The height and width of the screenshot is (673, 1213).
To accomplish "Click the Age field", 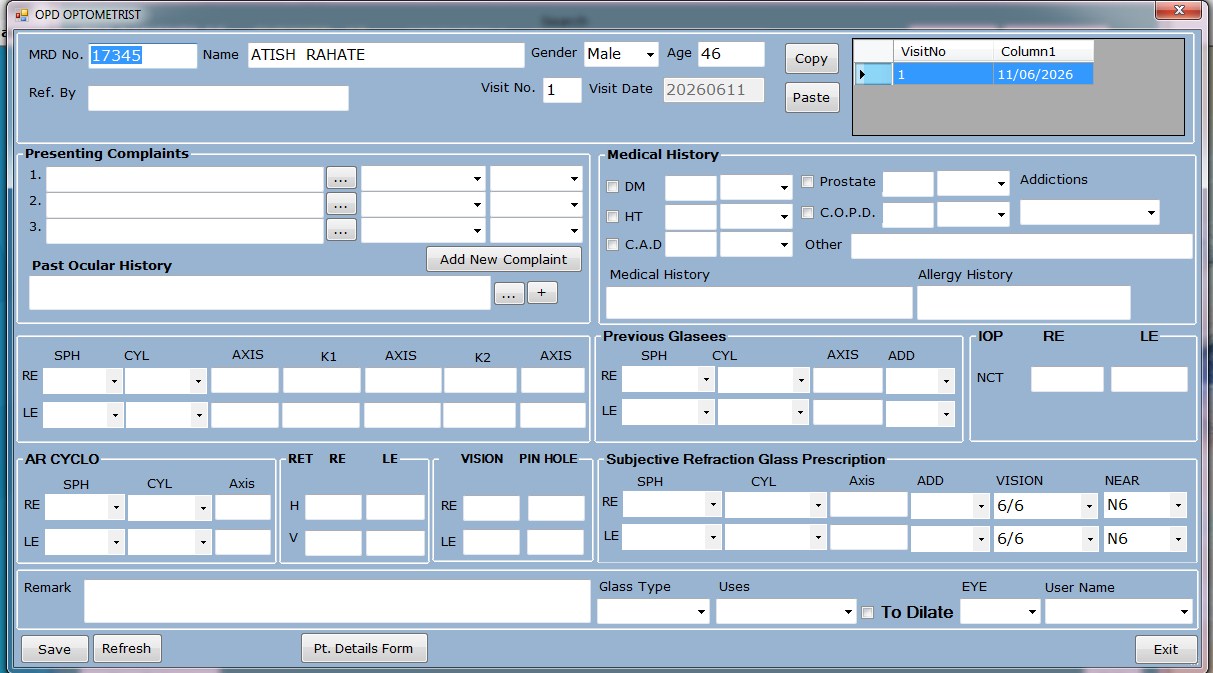I will pyautogui.click(x=731, y=54).
